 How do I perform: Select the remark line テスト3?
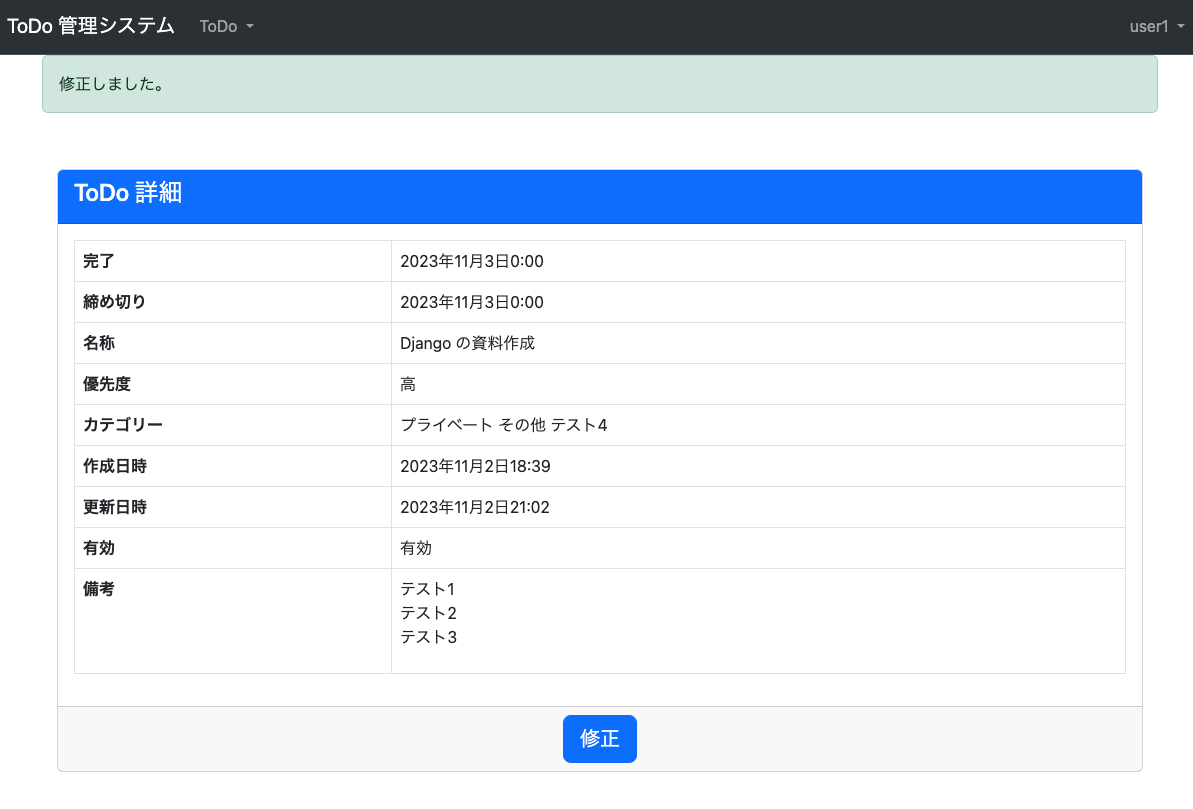[428, 637]
